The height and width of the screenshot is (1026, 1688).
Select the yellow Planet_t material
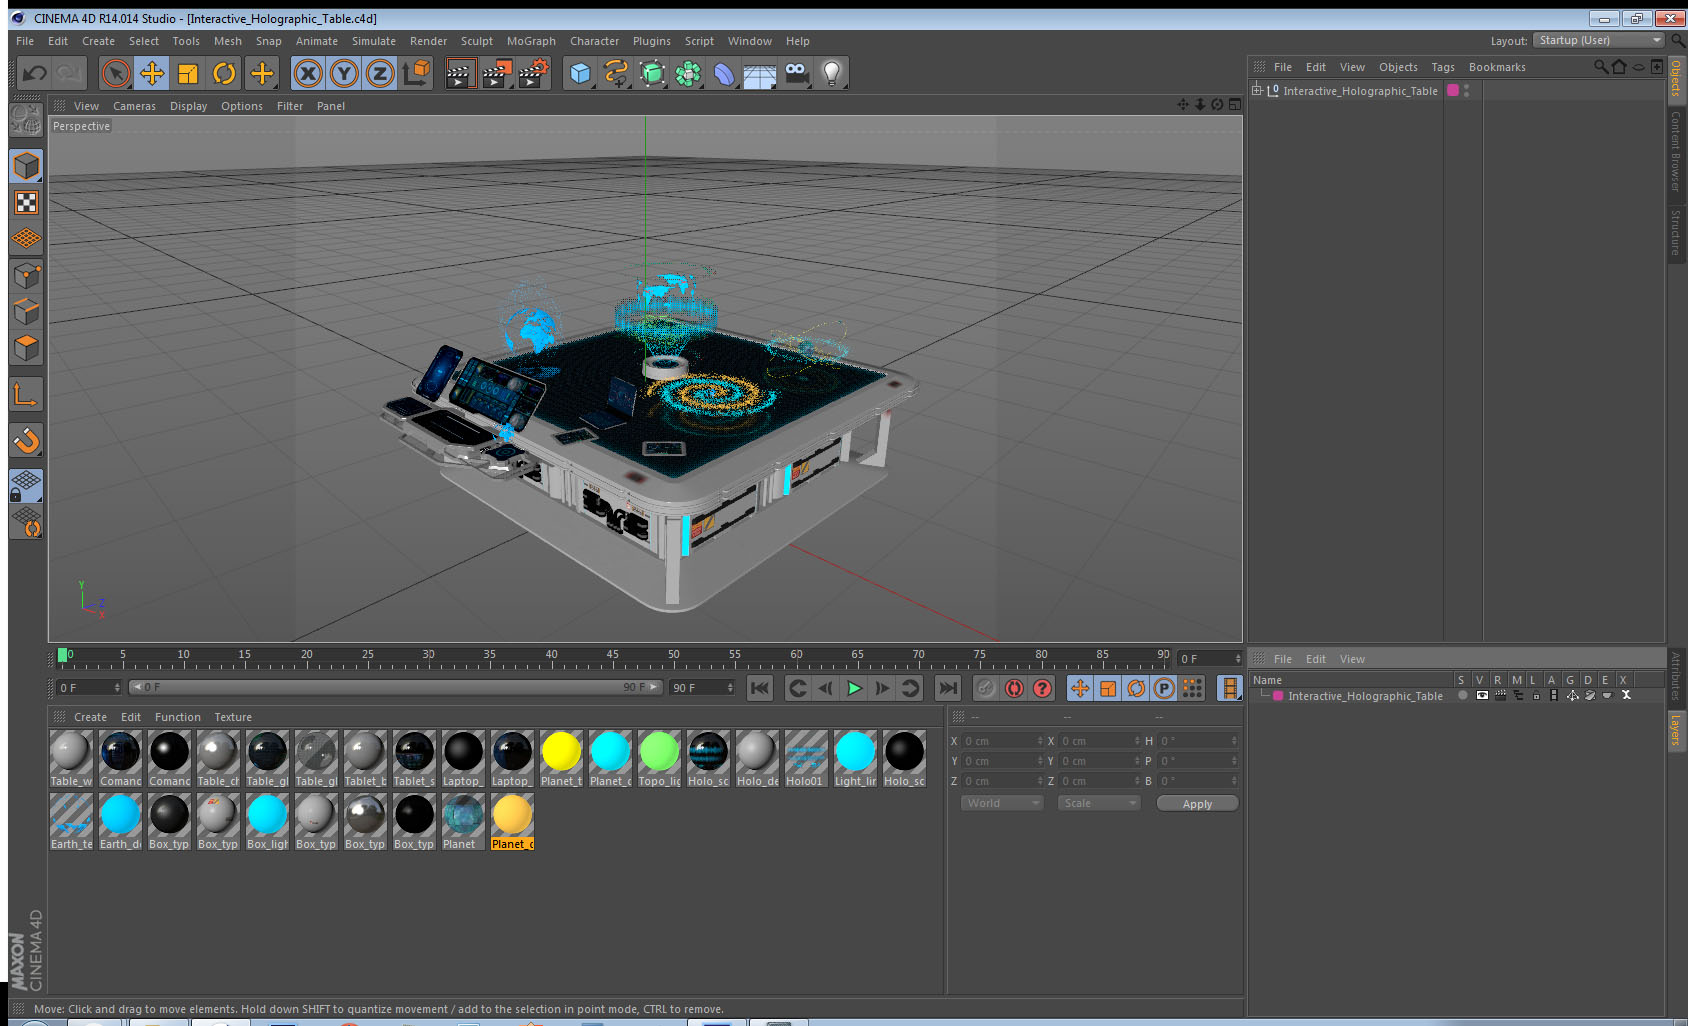(x=561, y=758)
